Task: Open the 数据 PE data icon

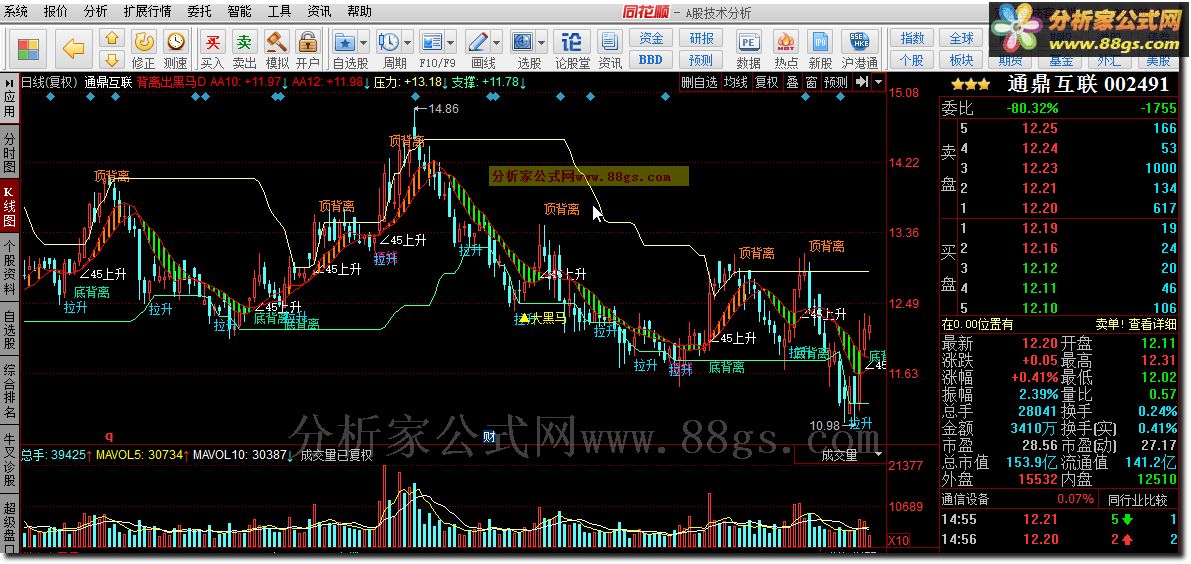Action: [748, 43]
